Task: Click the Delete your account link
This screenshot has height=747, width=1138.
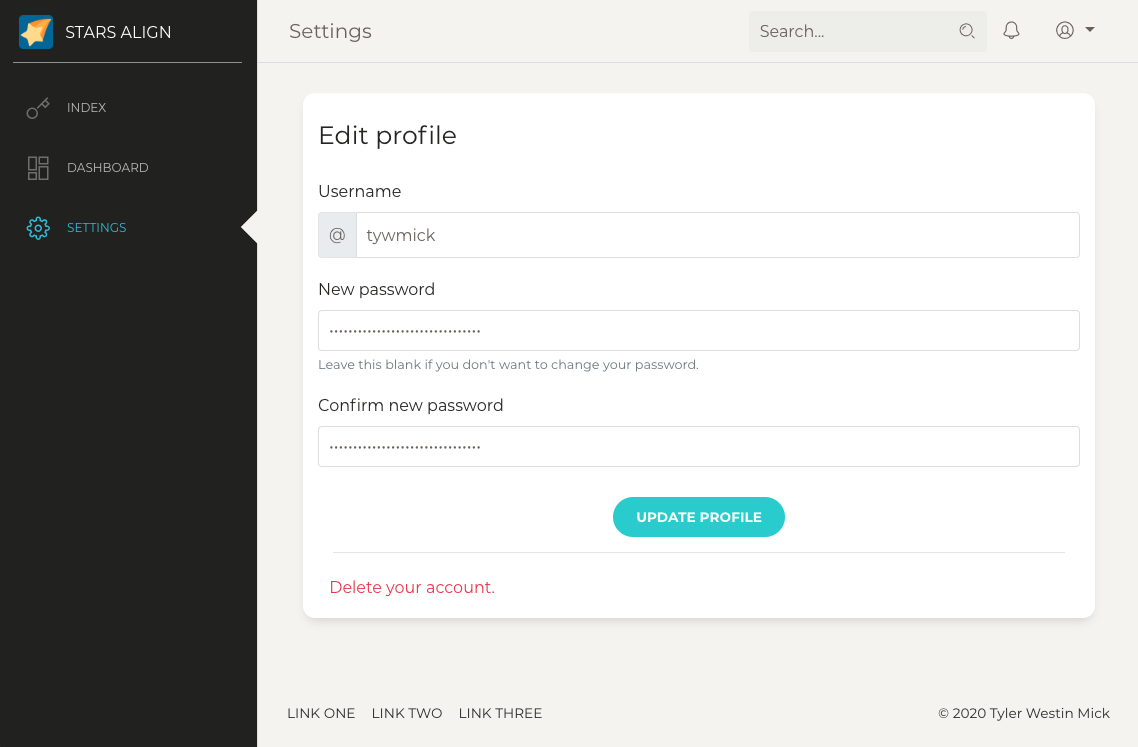Action: (x=411, y=587)
